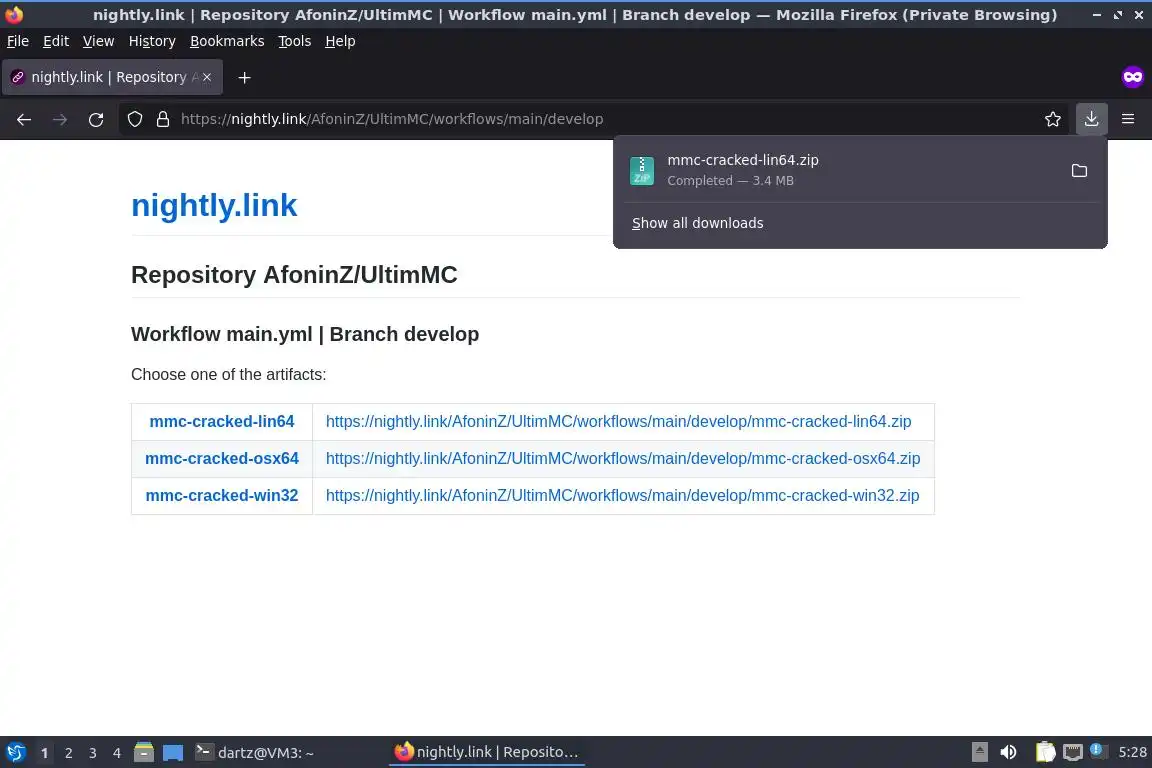1152x768 pixels.
Task: Click the 'Choose one of the artifacts:' text
Action: coord(228,375)
